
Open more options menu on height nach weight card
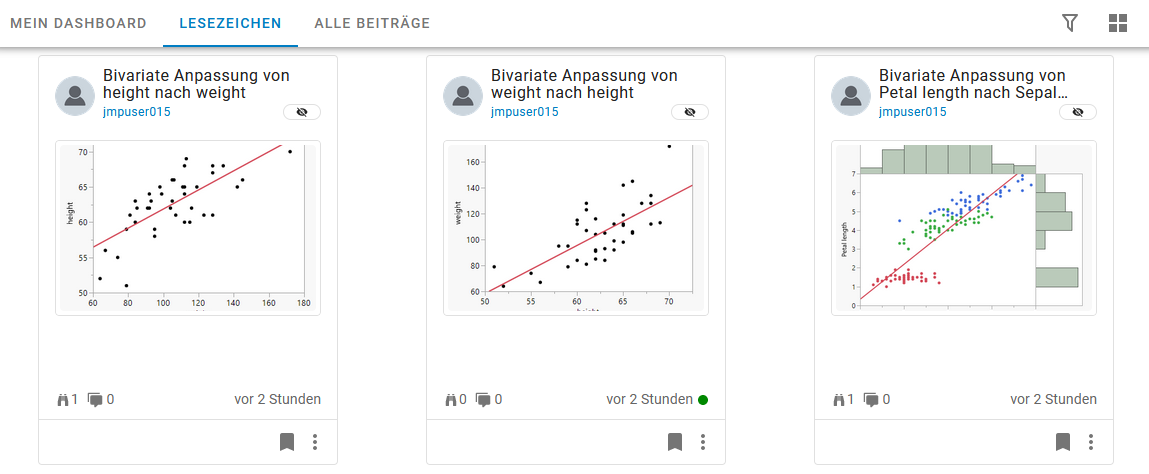[x=315, y=441]
